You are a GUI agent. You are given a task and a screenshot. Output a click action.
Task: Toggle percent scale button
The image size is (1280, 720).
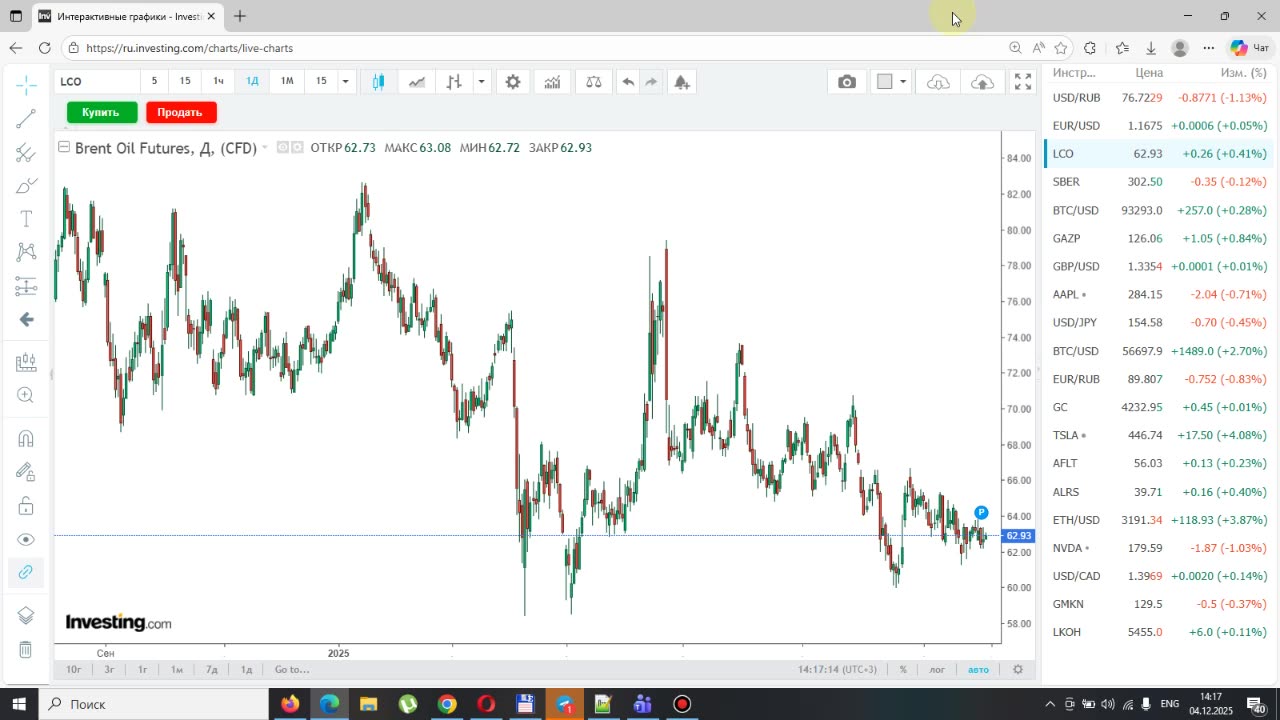(903, 670)
